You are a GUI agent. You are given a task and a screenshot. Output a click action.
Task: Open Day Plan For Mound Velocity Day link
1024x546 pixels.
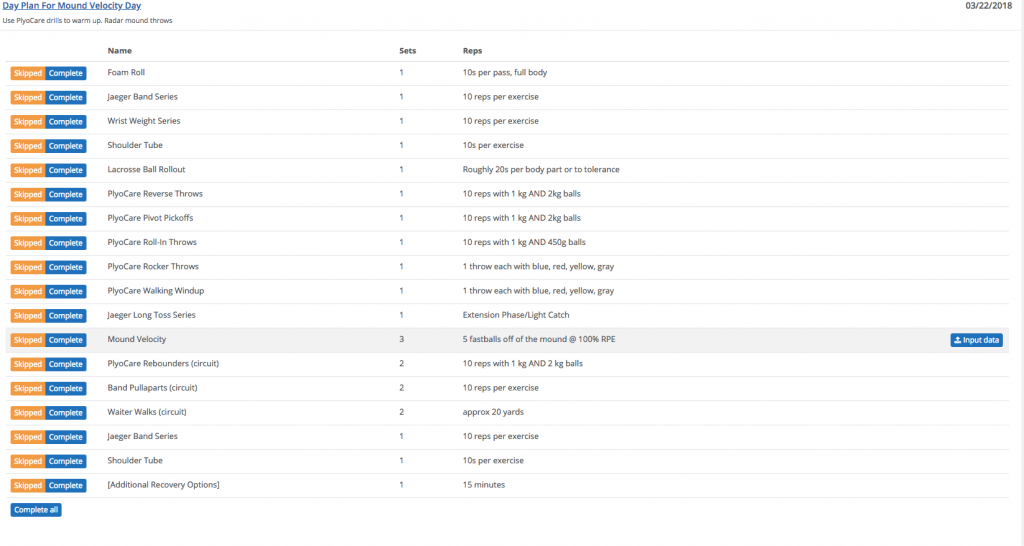(x=72, y=6)
